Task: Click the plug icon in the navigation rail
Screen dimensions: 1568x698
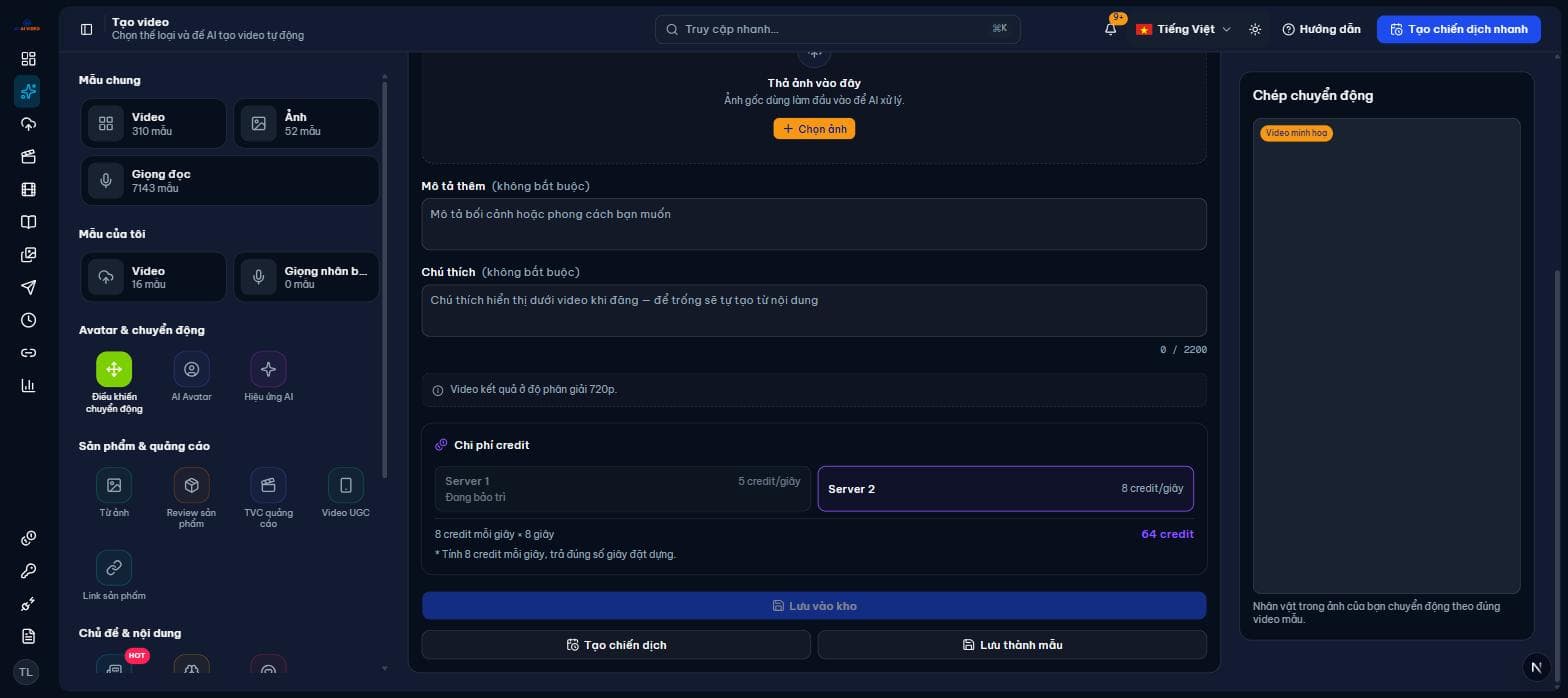Action: tap(28, 604)
